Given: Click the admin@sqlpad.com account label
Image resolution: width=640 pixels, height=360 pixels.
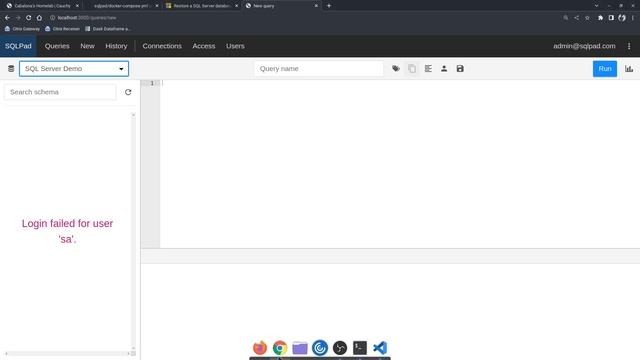Looking at the screenshot, I should 584,46.
